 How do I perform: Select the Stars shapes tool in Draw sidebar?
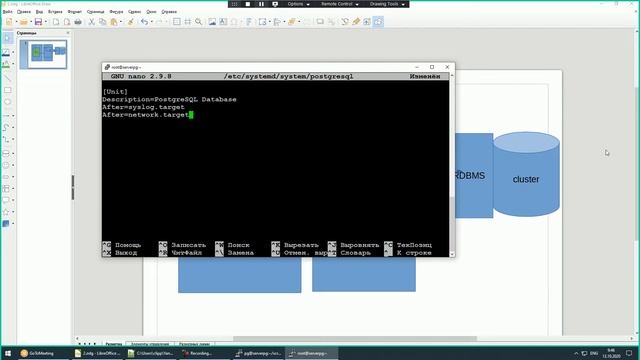[x=6, y=212]
